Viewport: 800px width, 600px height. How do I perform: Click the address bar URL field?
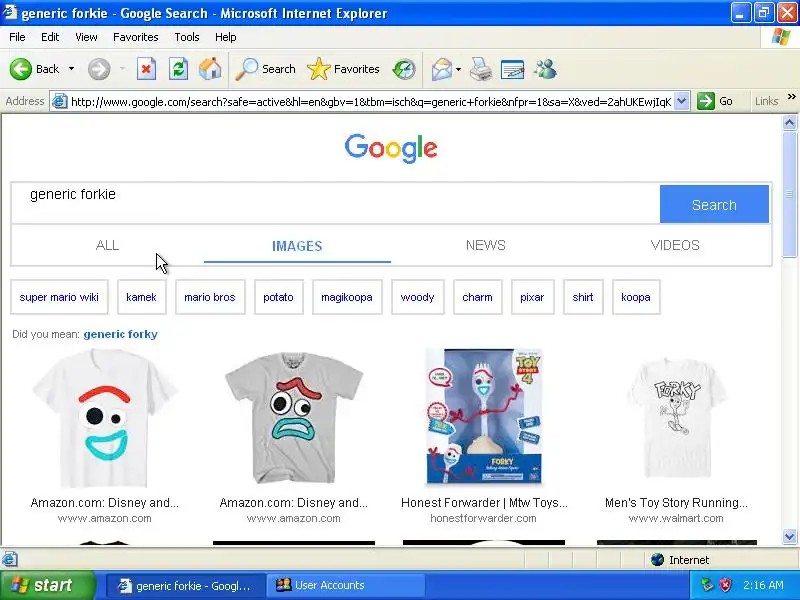(x=370, y=102)
